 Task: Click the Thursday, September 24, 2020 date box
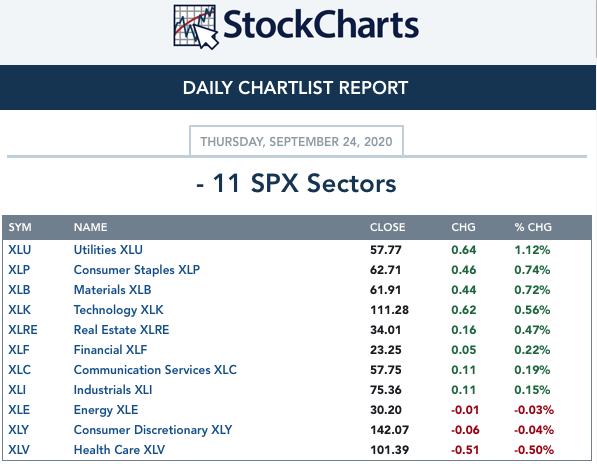click(296, 141)
